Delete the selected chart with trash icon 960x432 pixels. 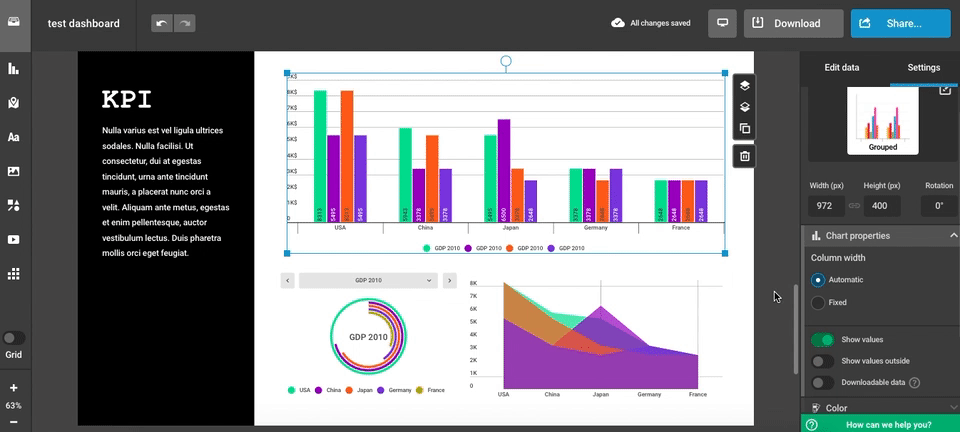[745, 155]
